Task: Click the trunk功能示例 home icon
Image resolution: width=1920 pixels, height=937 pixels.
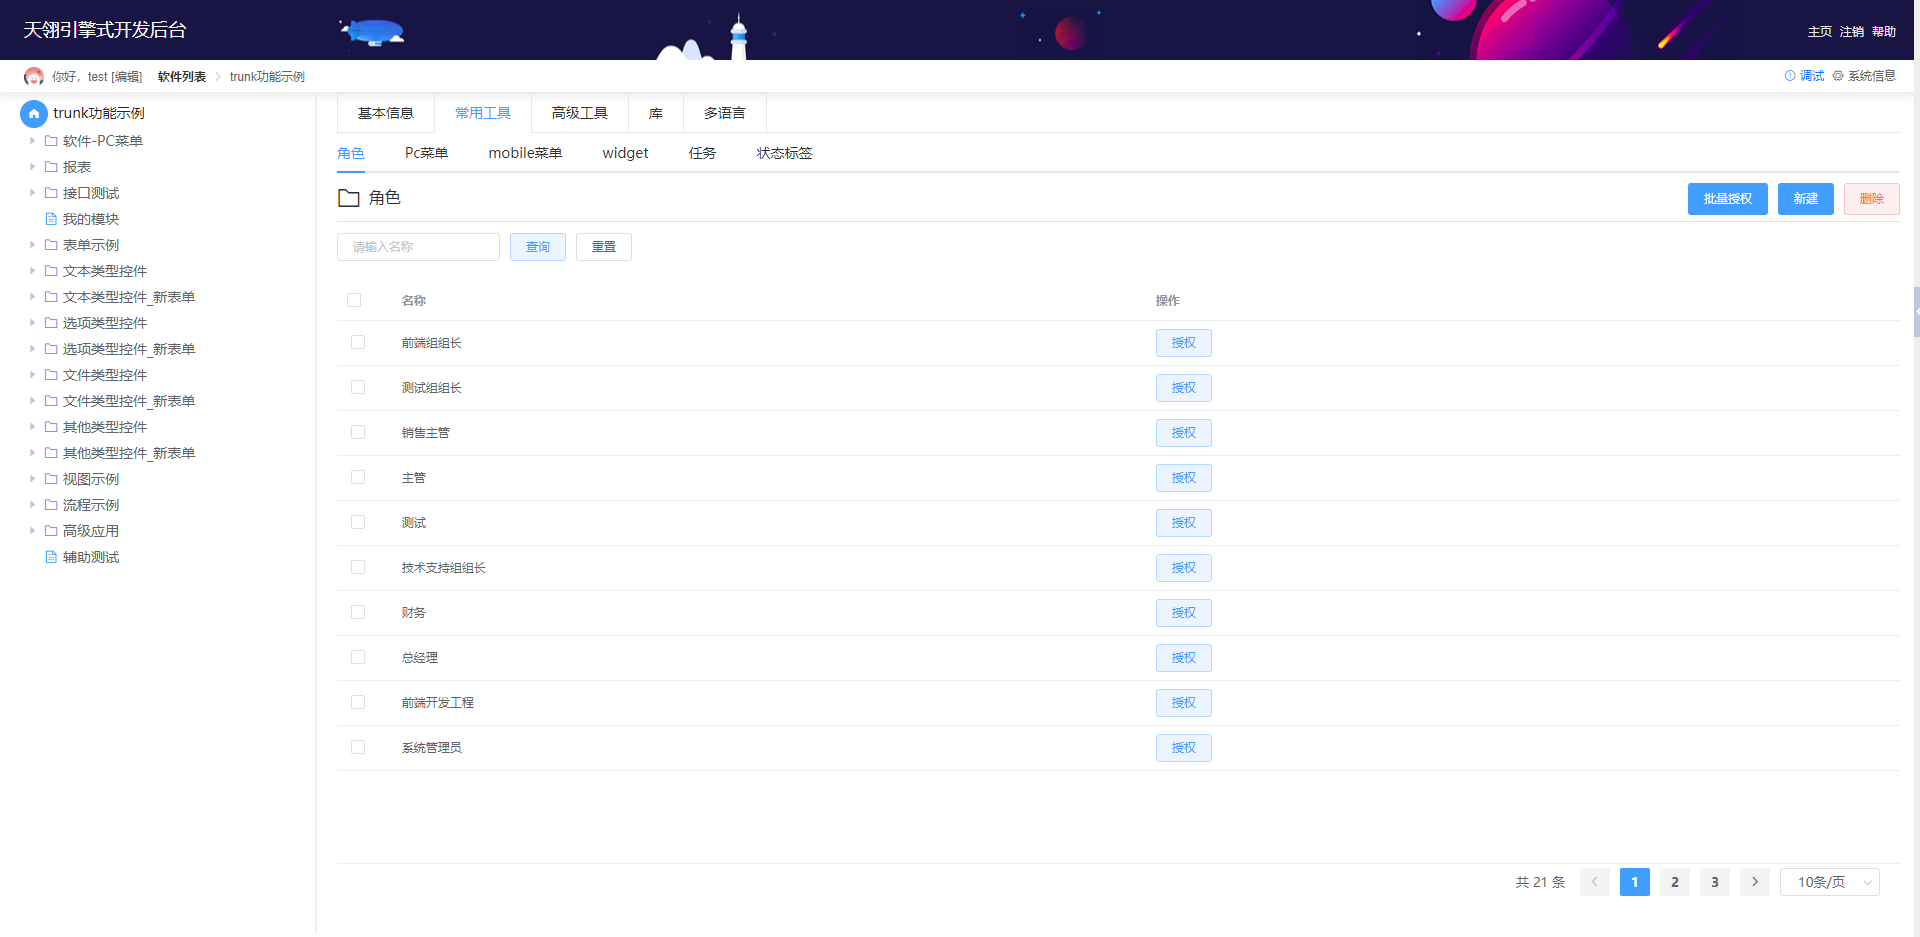Action: [x=34, y=113]
